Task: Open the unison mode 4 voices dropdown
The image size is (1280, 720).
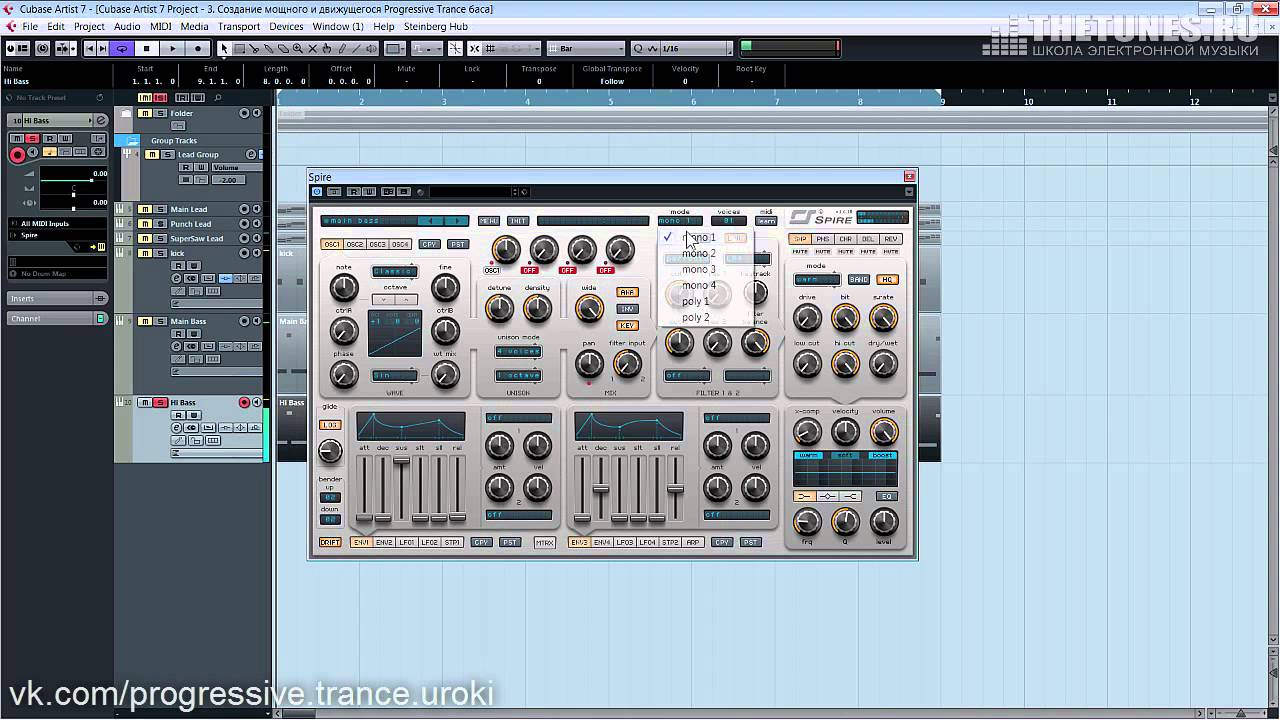Action: (518, 352)
